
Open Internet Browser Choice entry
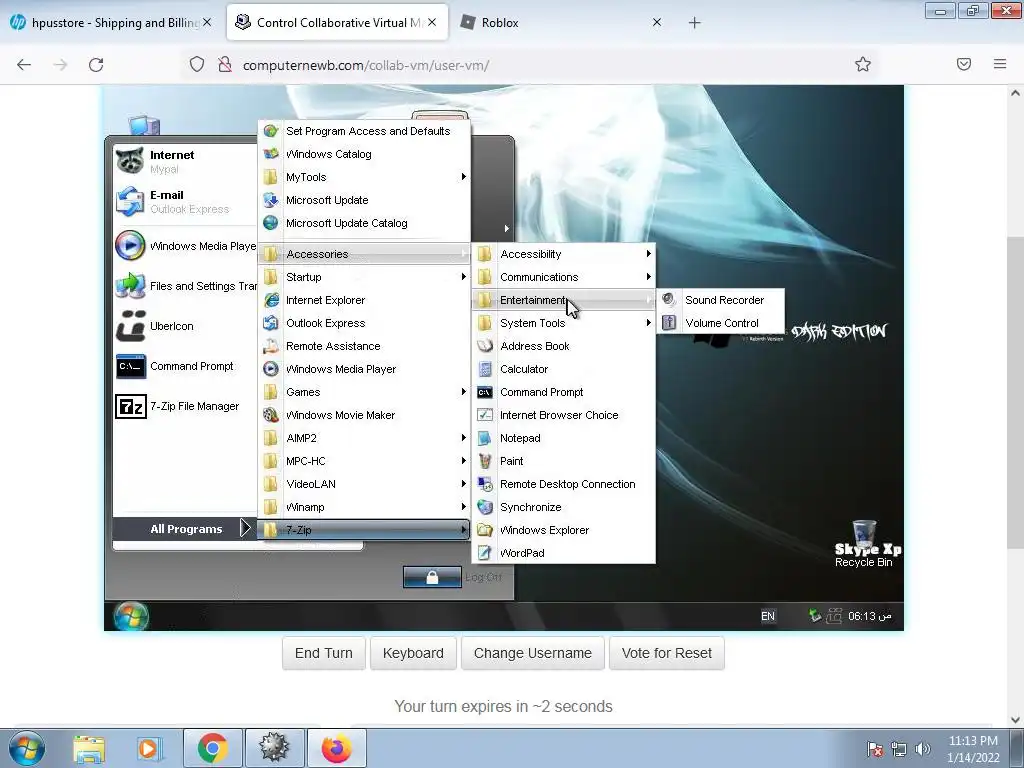(x=563, y=415)
